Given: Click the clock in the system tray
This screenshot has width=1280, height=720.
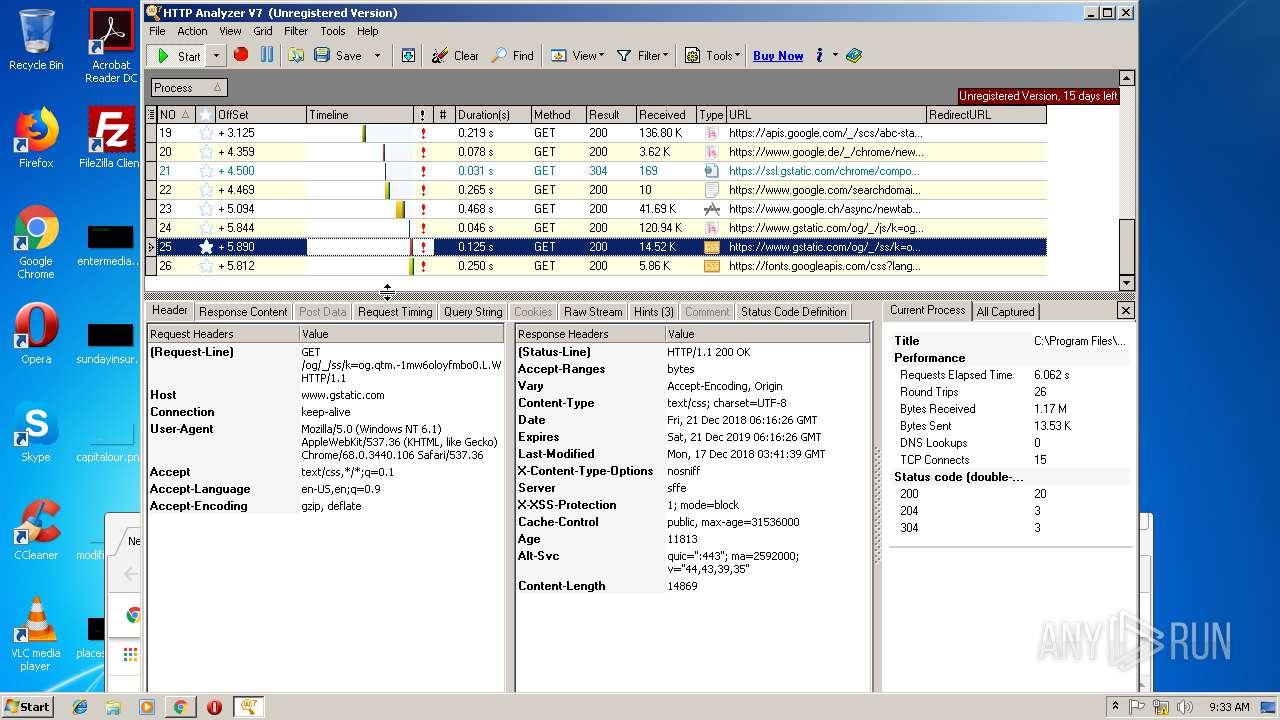Looking at the screenshot, I should pyautogui.click(x=1229, y=707).
